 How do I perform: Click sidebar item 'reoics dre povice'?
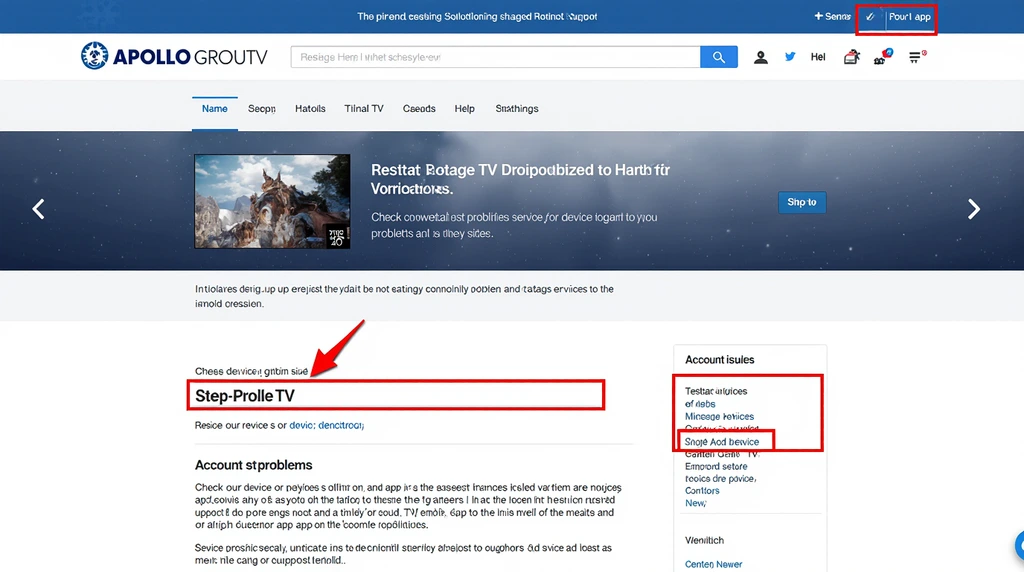[x=720, y=479]
